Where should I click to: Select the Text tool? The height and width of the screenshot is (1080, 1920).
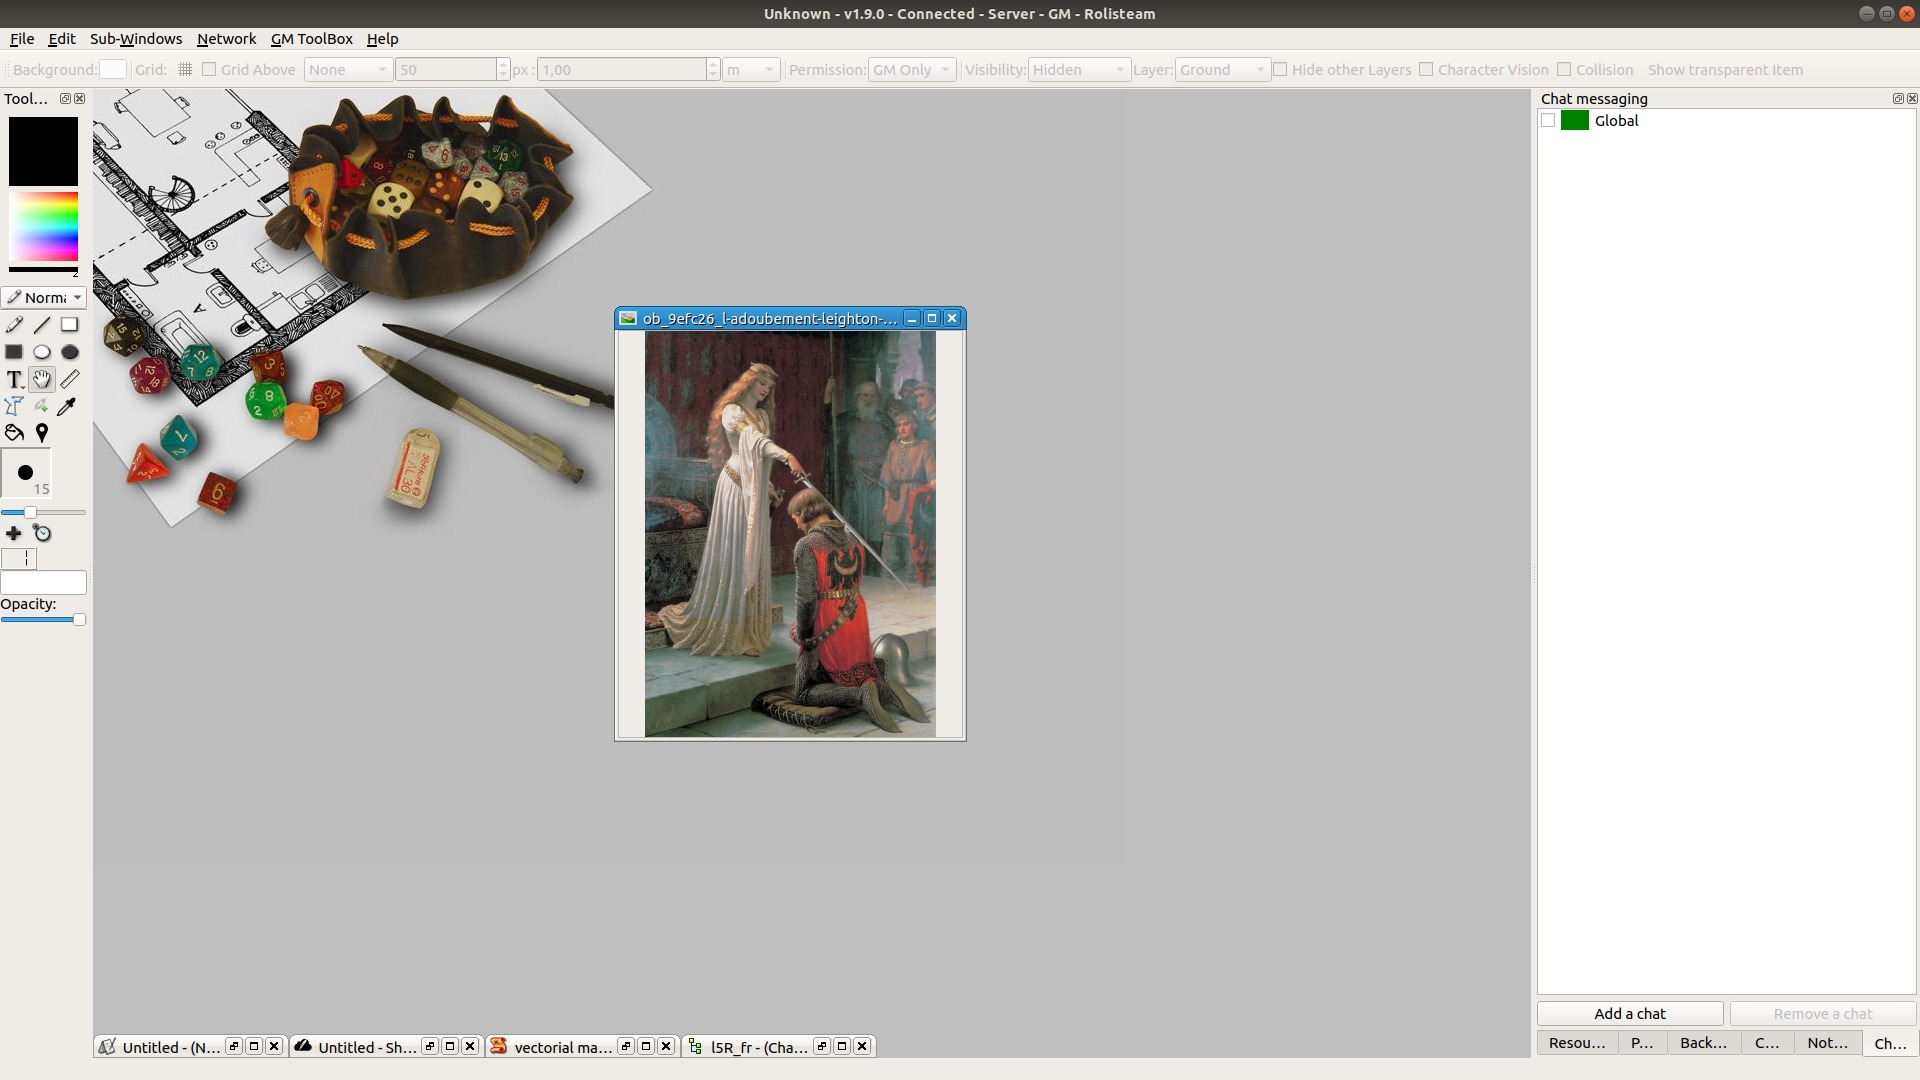[x=14, y=379]
